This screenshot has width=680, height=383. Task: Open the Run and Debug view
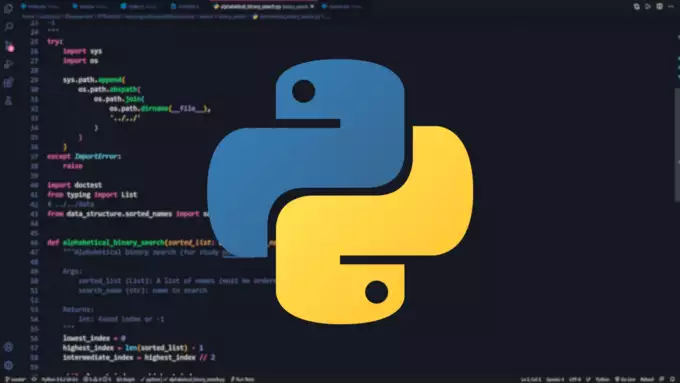8,64
